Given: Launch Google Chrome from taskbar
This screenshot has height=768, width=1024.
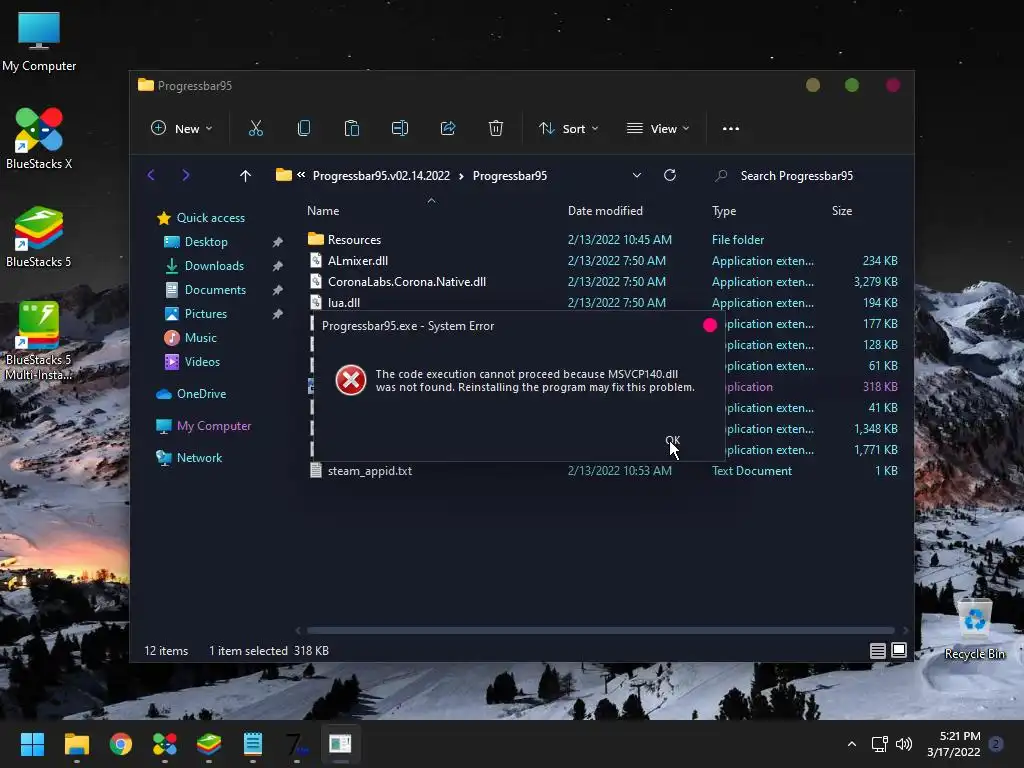Looking at the screenshot, I should tap(121, 744).
